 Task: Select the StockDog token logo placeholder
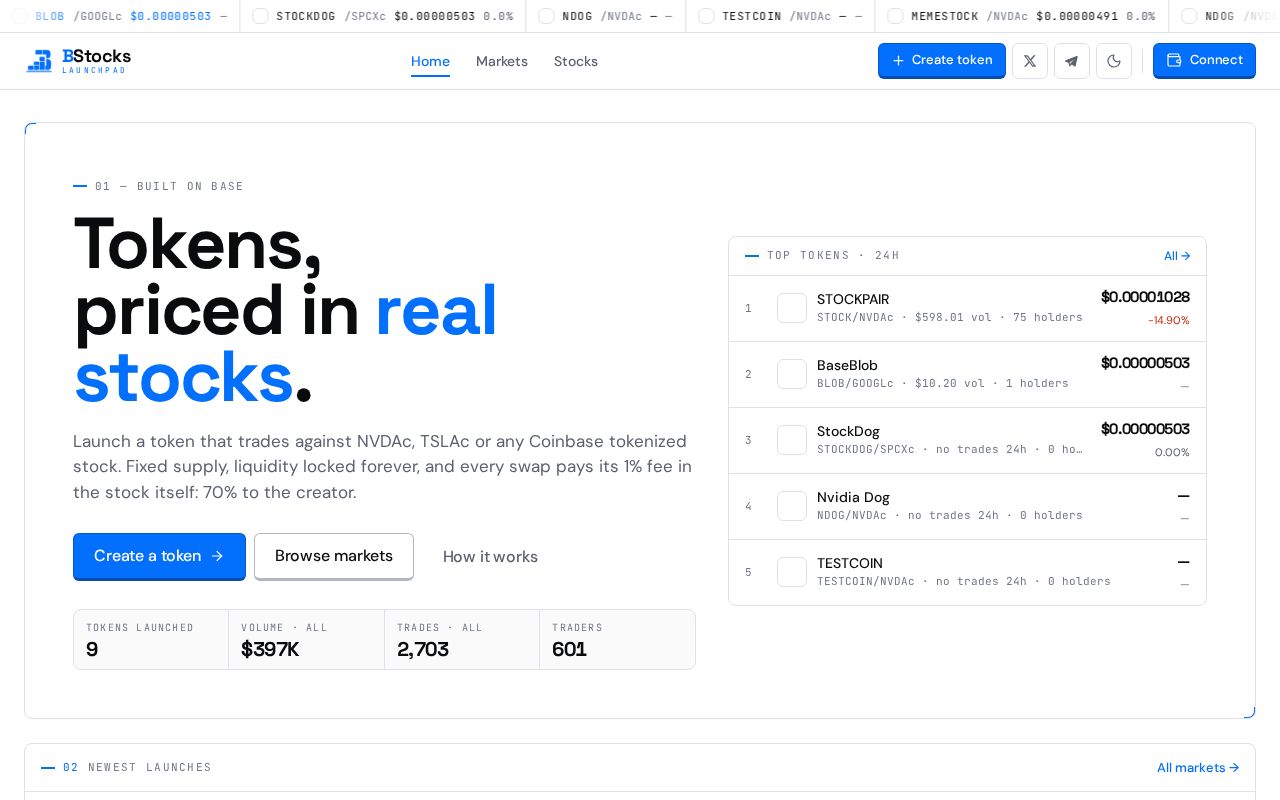792,440
